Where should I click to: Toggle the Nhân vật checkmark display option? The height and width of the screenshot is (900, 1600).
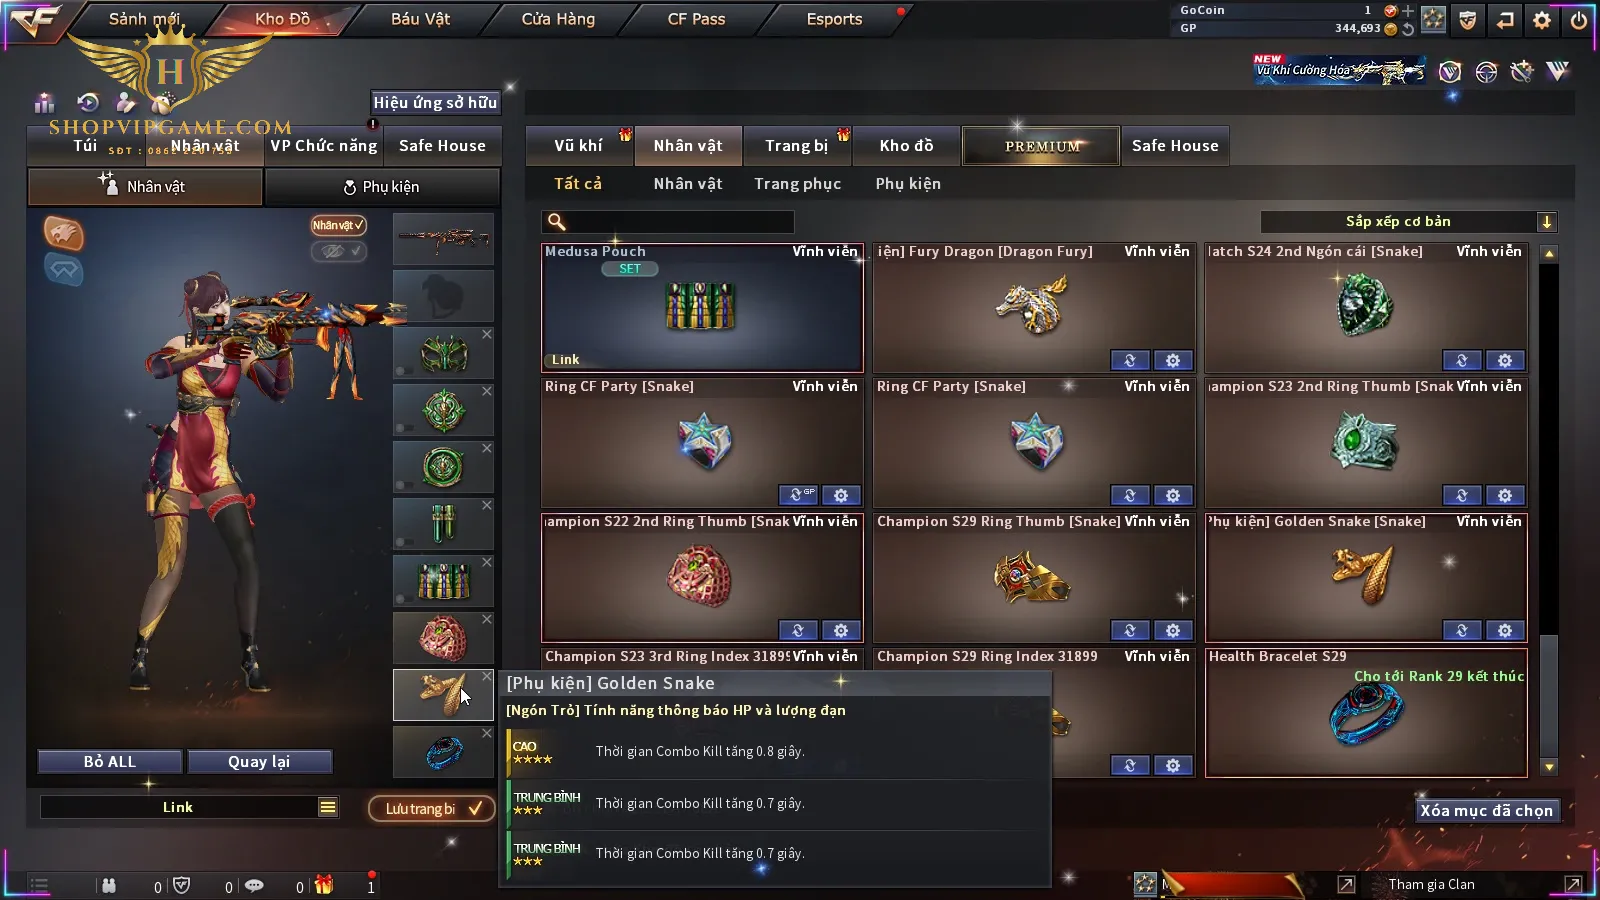click(338, 225)
